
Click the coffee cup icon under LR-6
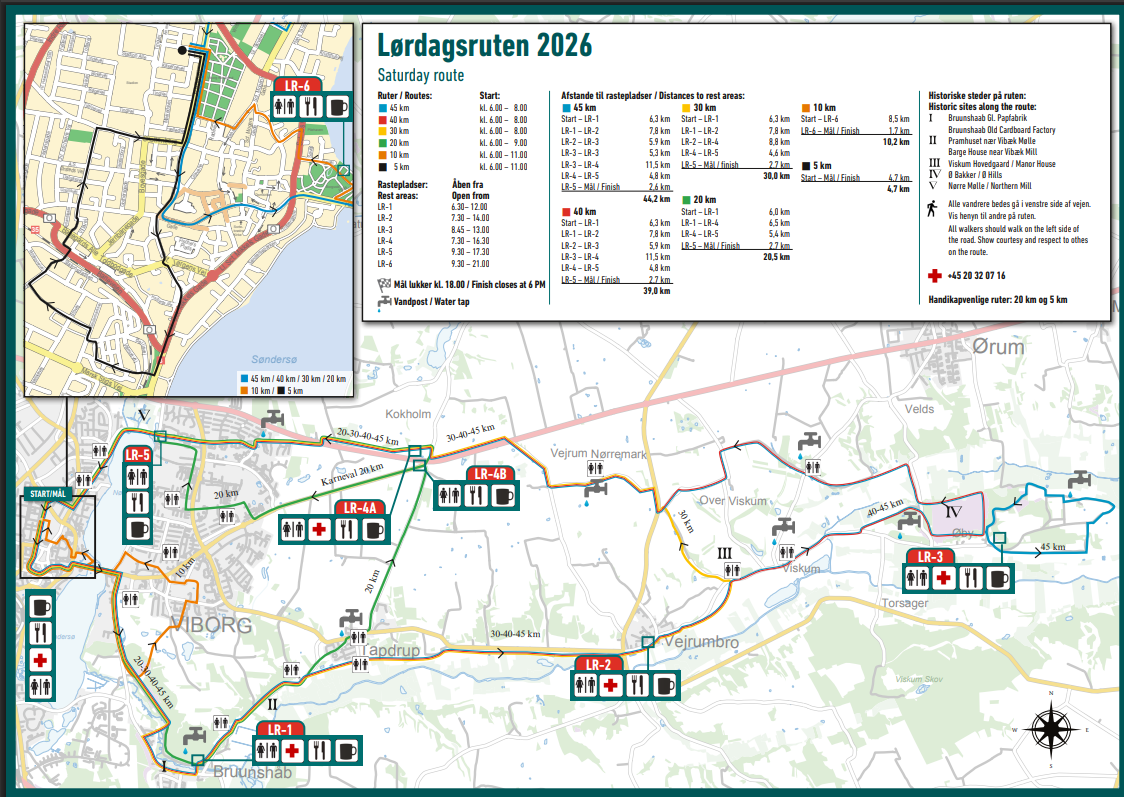[337, 106]
